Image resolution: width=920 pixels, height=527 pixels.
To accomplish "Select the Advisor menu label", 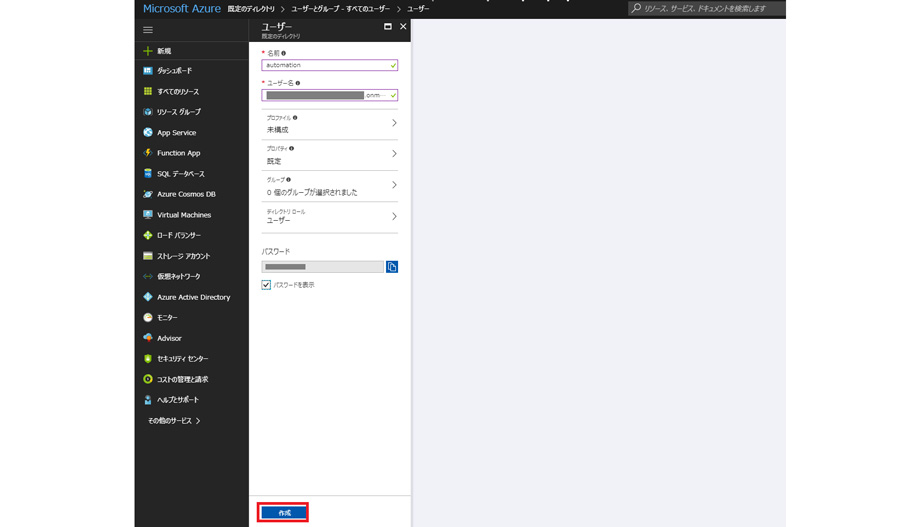I will click(x=169, y=338).
